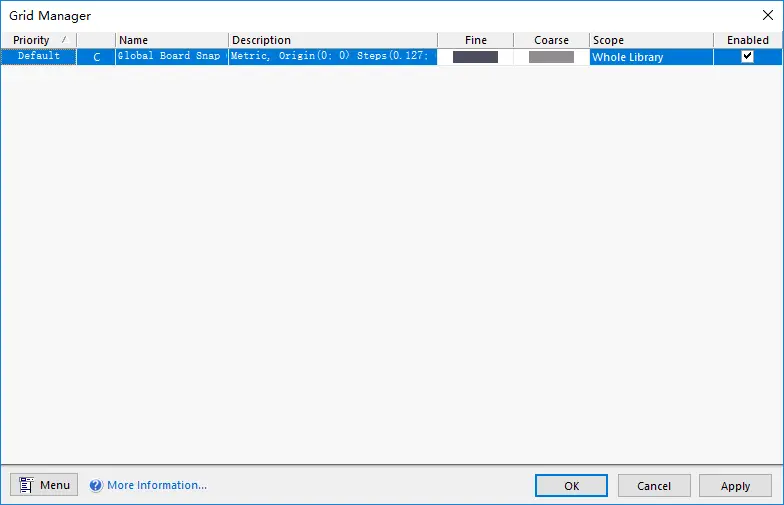This screenshot has height=505, width=784.
Task: Click Apply to save grid changes
Action: (x=735, y=486)
